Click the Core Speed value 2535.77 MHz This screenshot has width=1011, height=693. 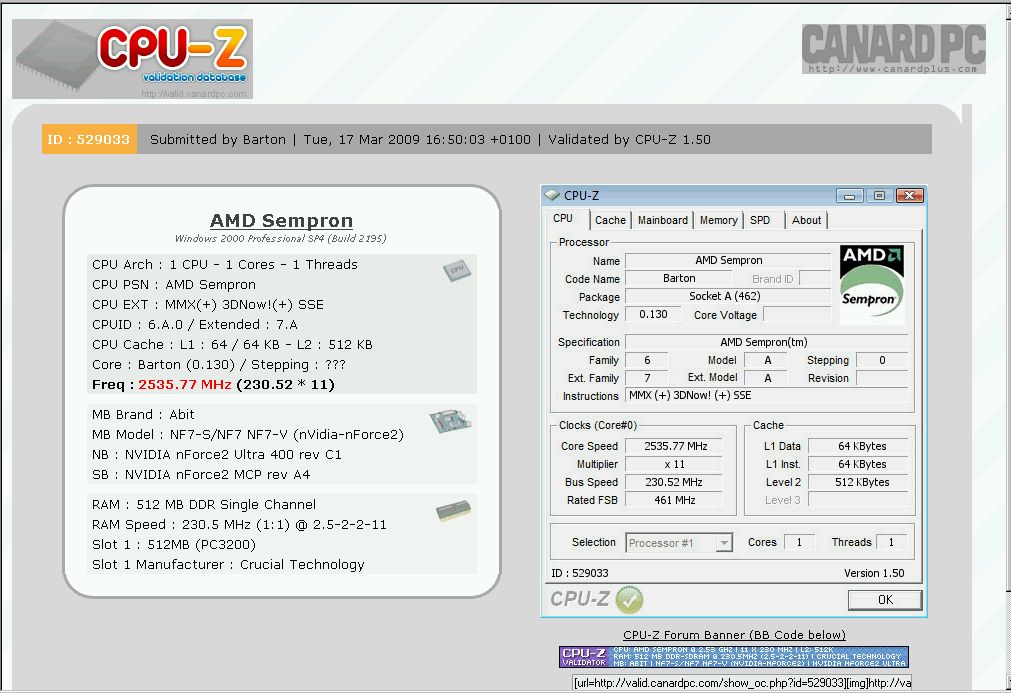[x=674, y=446]
